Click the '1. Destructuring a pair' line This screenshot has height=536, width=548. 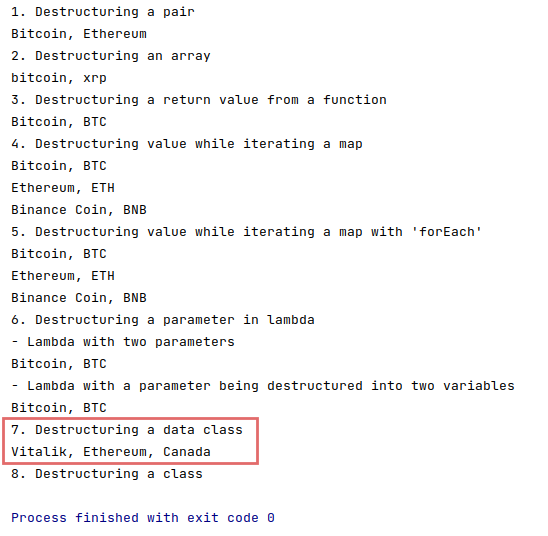click(x=102, y=12)
